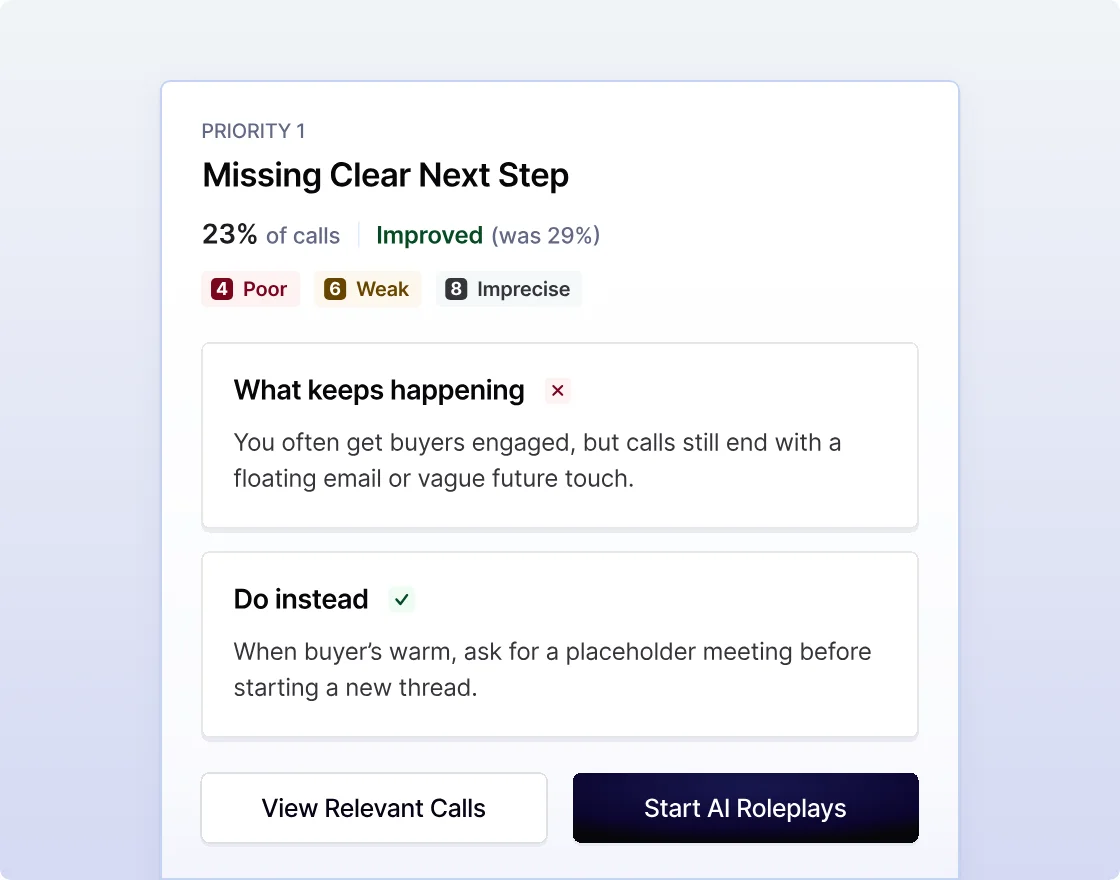Select the Poor badge count icon showing 4

coord(222,289)
